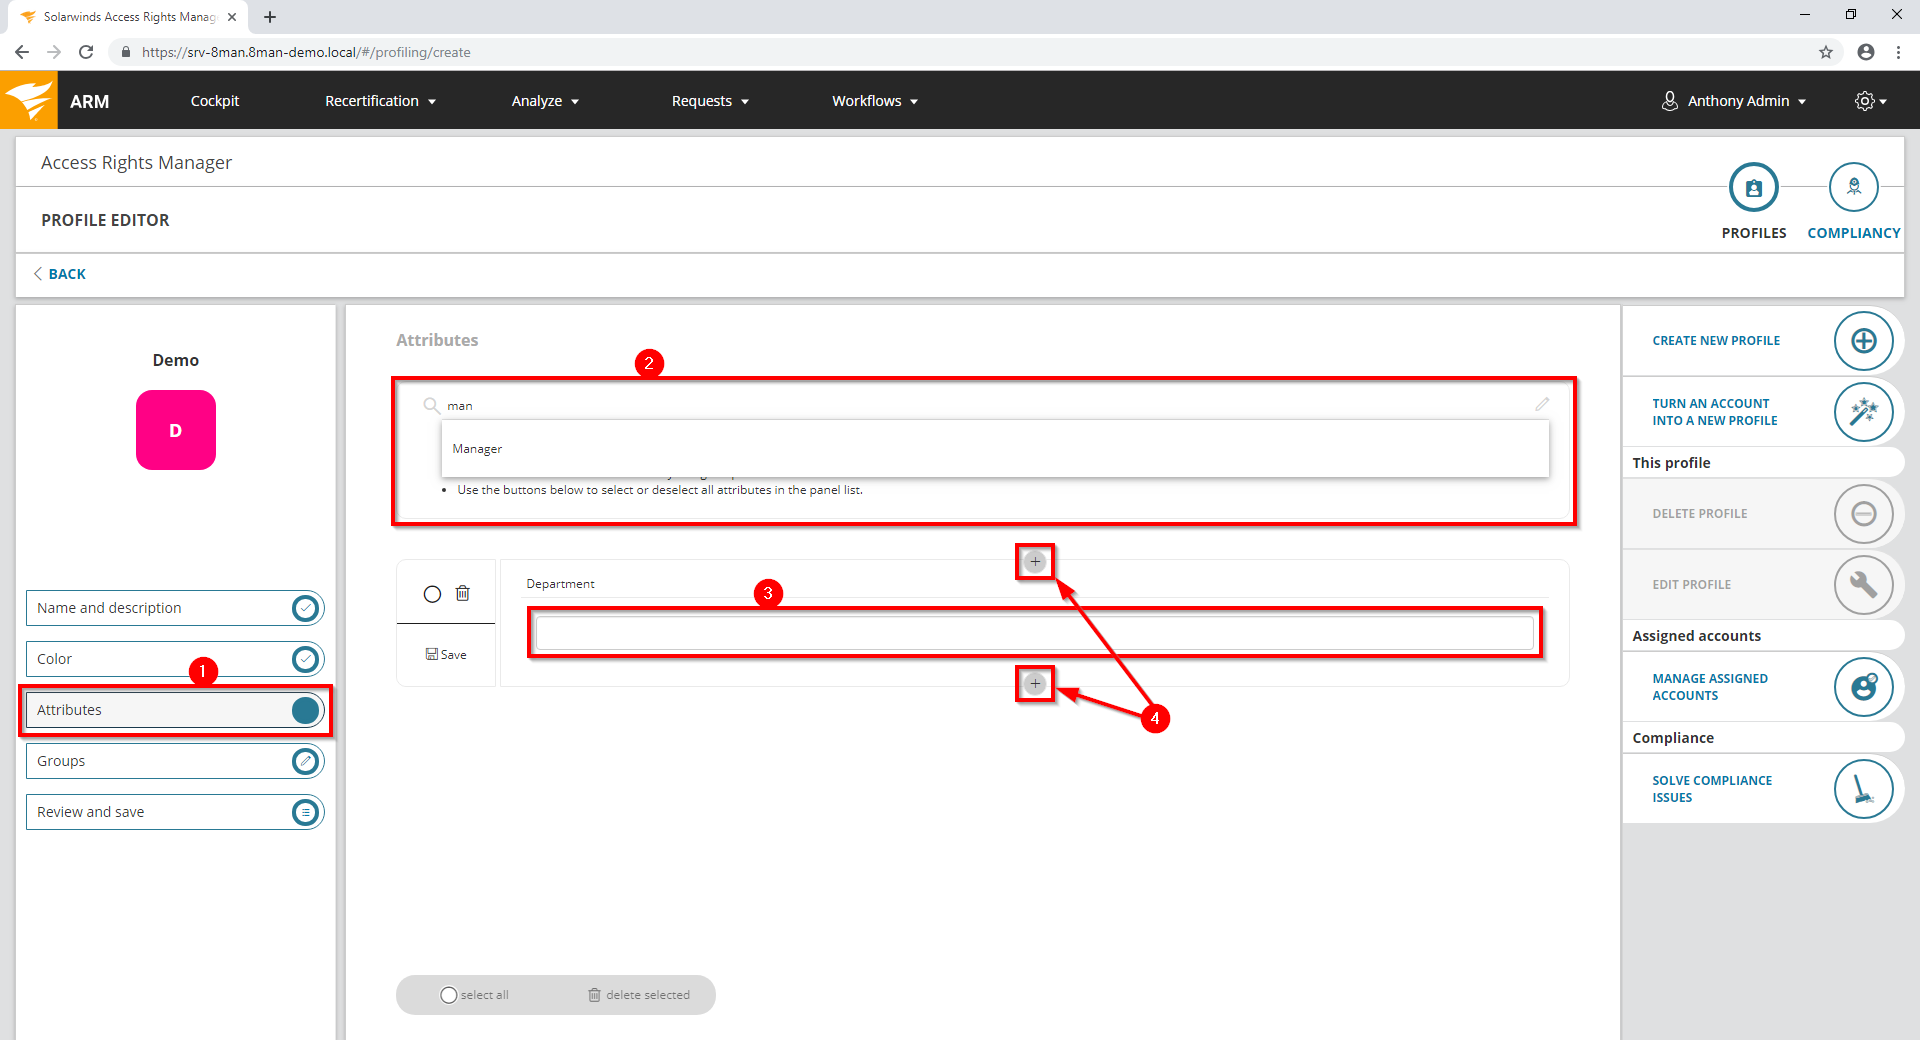Select Manager from the search suggestions
1920x1040 pixels.
pyautogui.click(x=478, y=449)
